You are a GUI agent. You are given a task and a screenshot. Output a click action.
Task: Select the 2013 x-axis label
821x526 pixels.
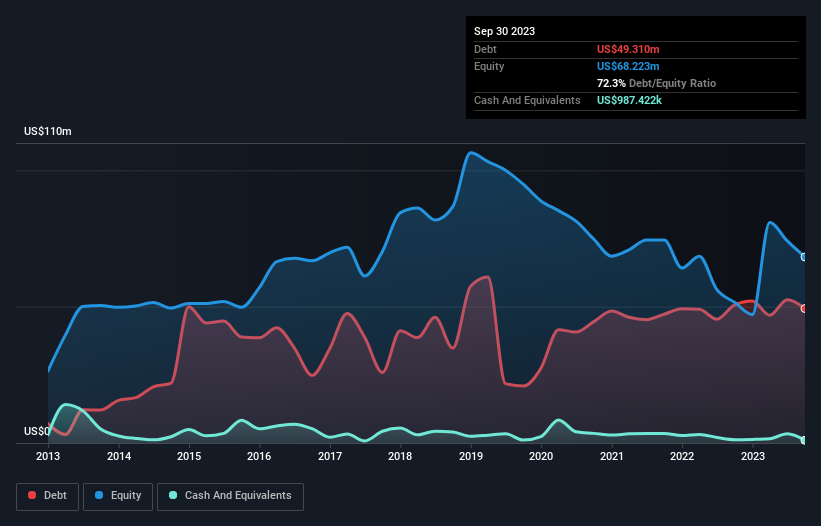48,457
